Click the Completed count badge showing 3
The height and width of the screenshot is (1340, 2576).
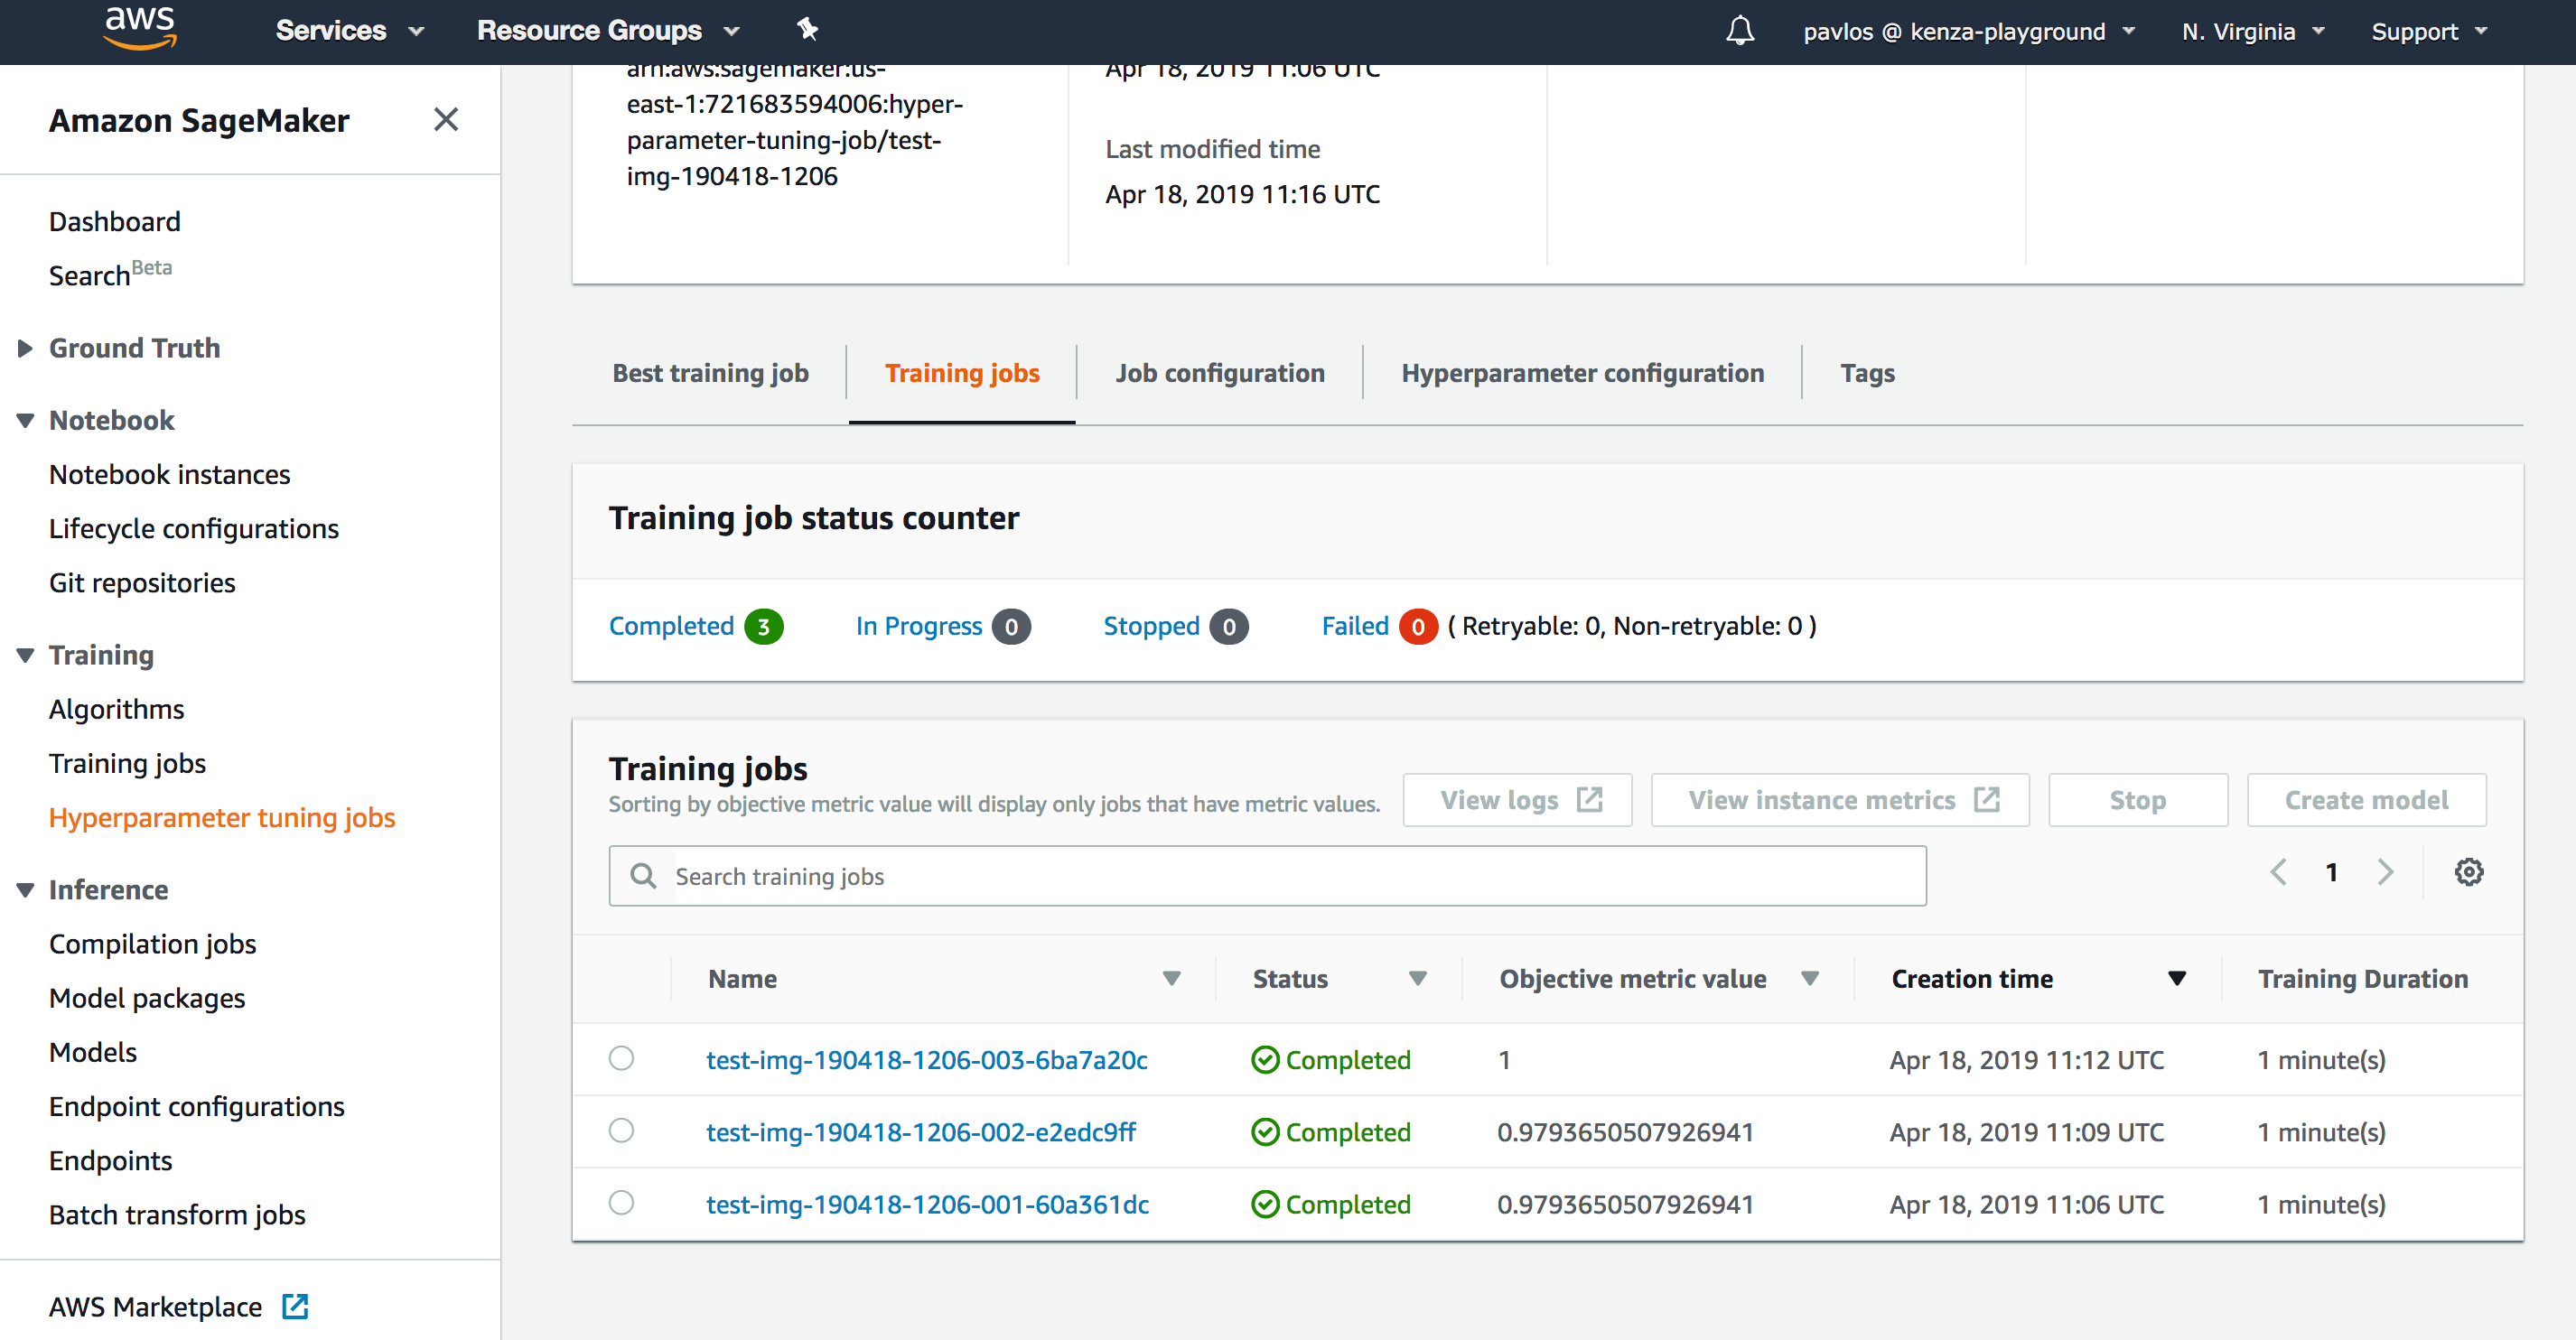click(x=763, y=627)
